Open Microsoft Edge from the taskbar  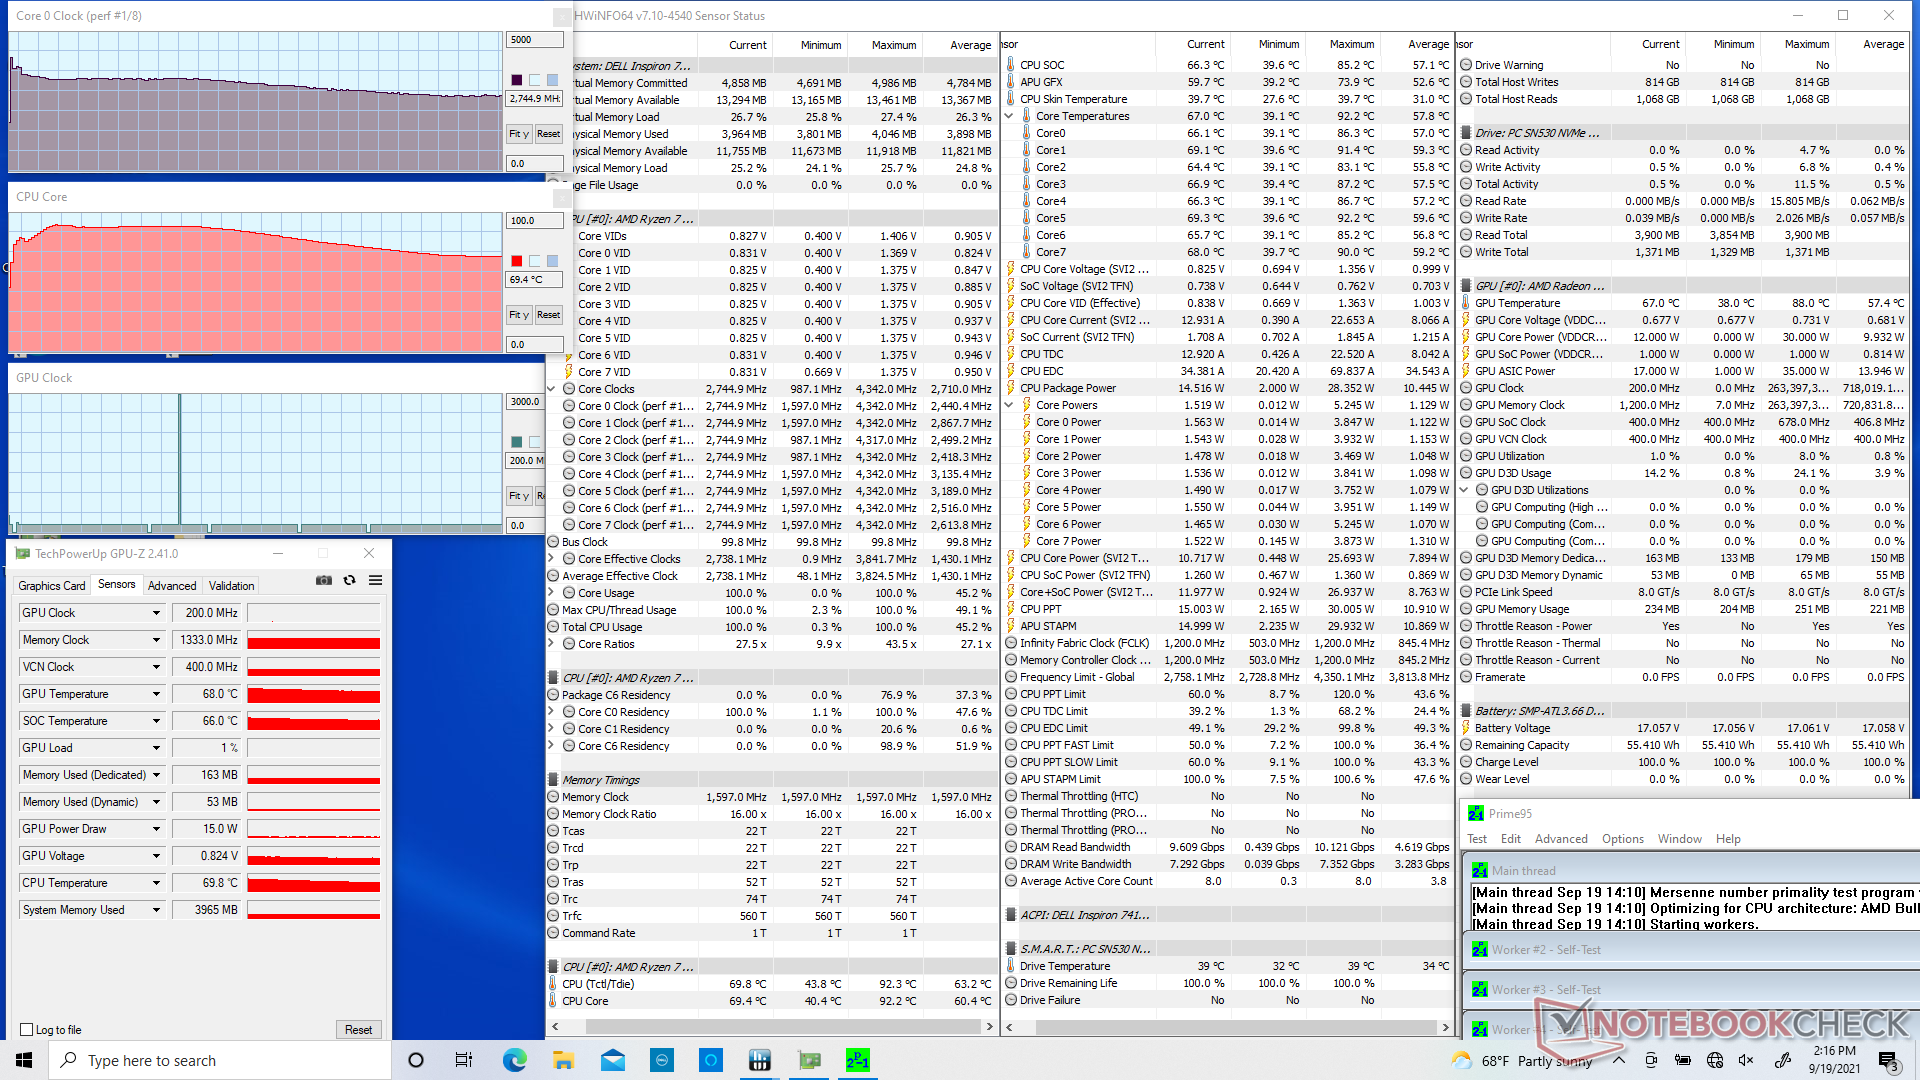(x=514, y=1060)
